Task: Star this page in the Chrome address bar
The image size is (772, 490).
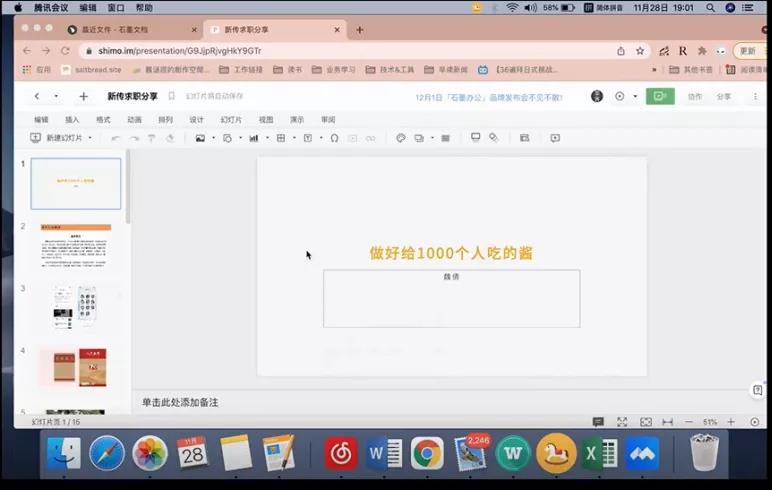Action: (640, 50)
